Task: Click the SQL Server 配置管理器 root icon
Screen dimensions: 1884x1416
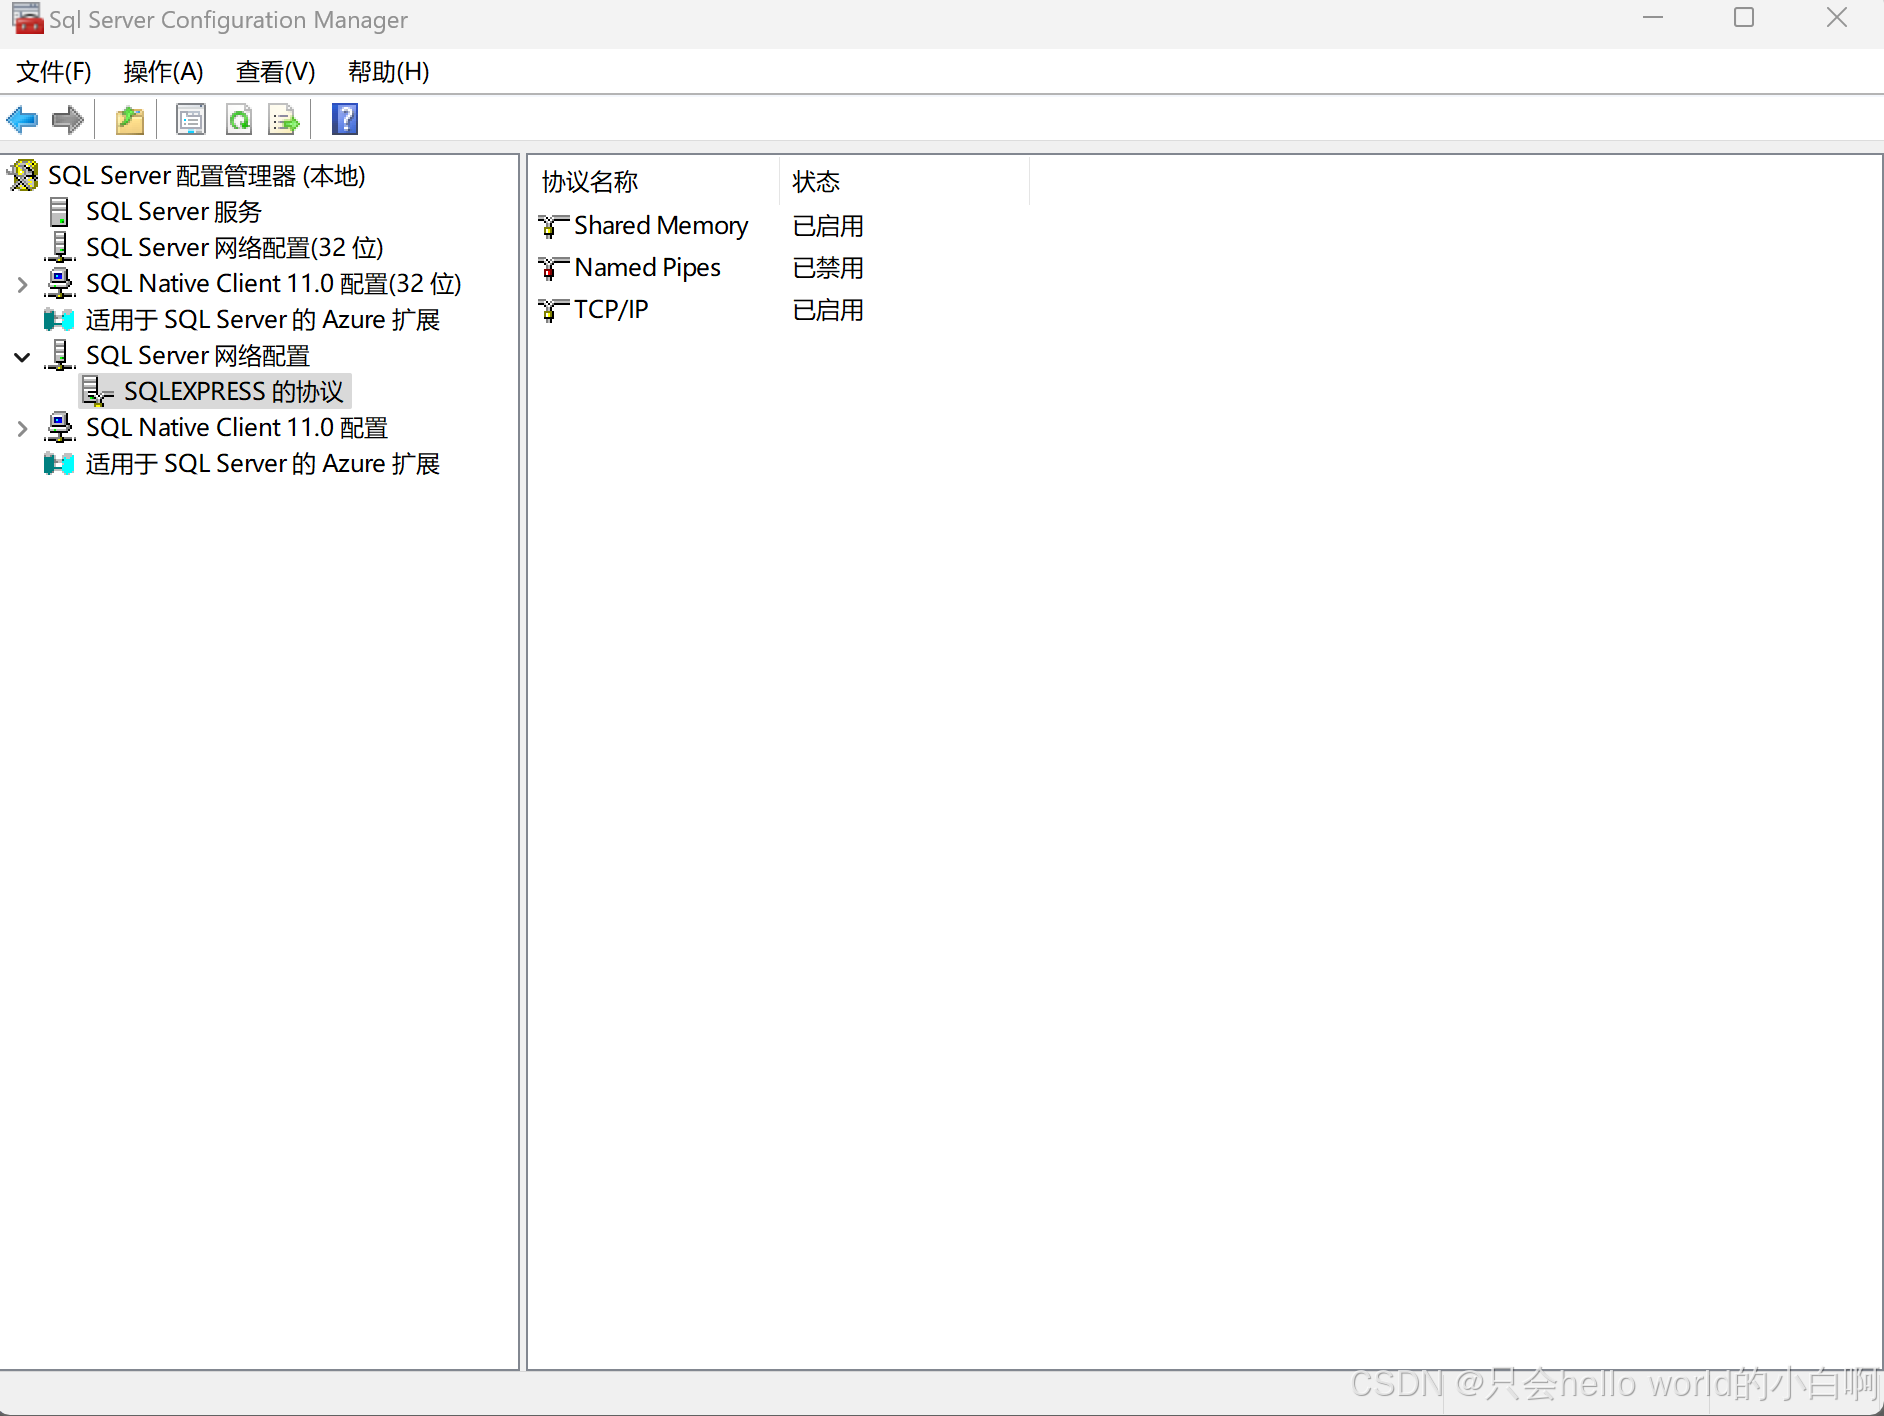Action: click(x=23, y=176)
